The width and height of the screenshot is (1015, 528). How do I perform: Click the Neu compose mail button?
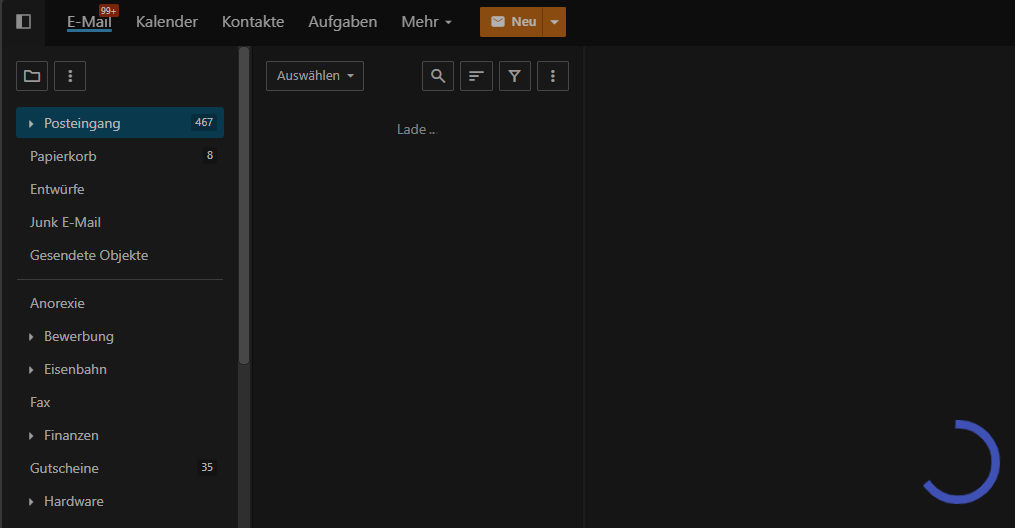512,22
